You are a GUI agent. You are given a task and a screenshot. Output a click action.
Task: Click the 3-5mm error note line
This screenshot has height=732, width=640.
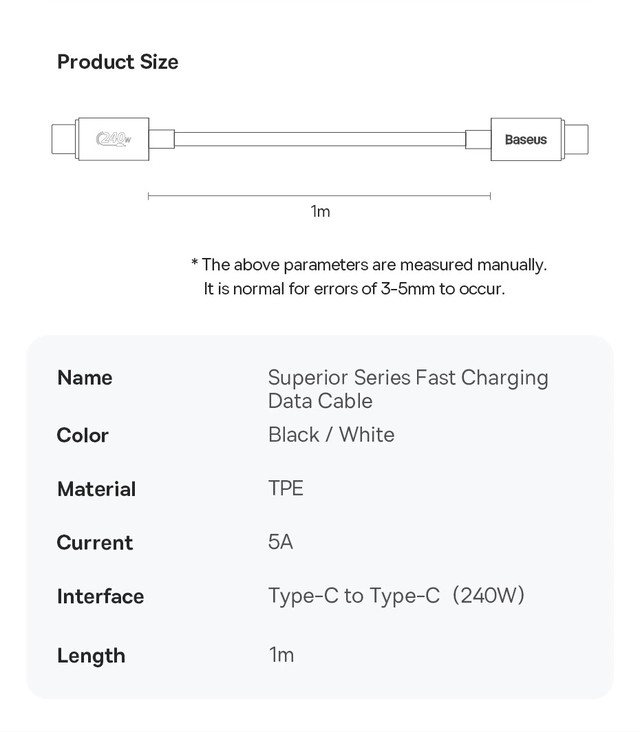coord(354,289)
